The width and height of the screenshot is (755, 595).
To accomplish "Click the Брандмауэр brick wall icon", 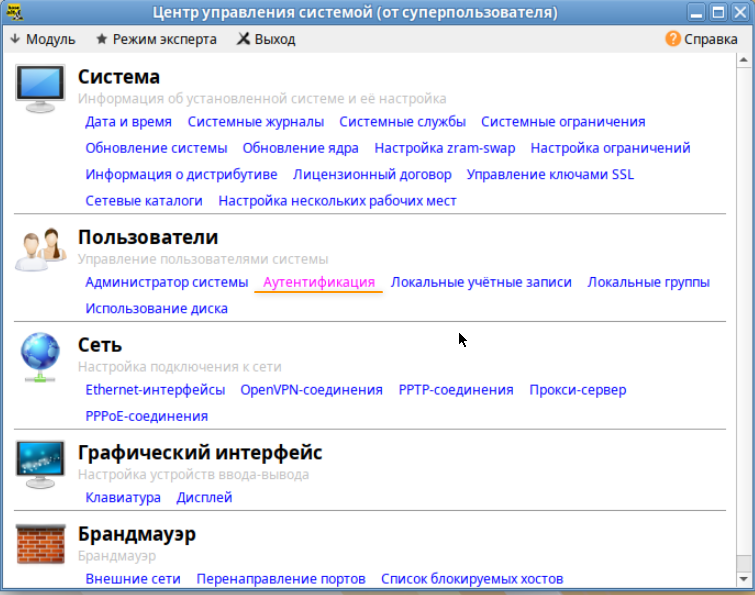I will [x=40, y=544].
